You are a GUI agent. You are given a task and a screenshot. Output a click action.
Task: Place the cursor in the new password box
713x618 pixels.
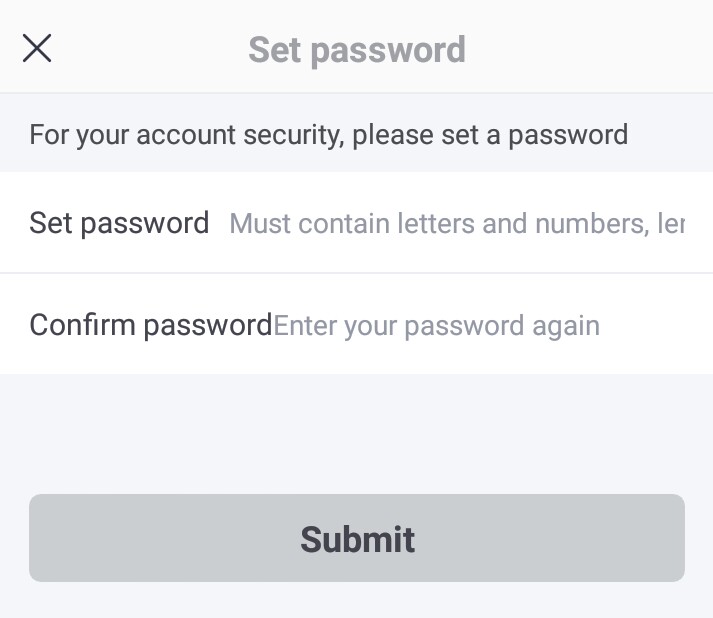tap(457, 223)
